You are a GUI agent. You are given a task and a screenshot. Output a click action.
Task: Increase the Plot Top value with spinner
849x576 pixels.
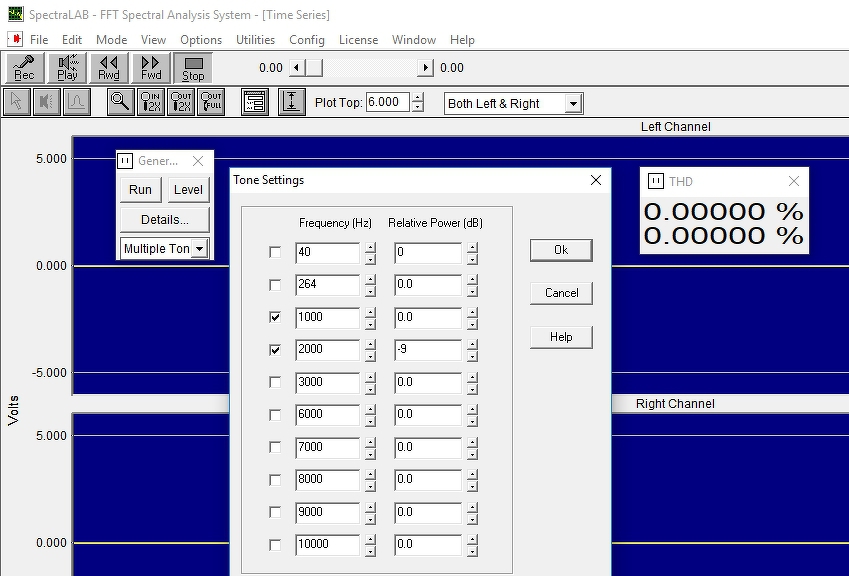[417, 97]
